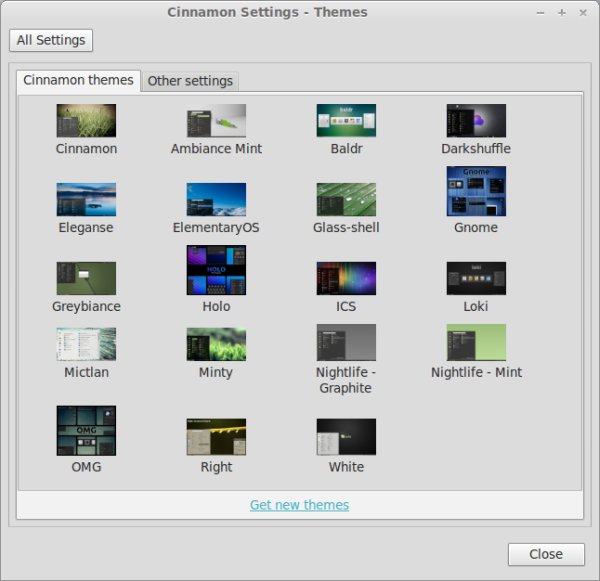The height and width of the screenshot is (581, 600).
Task: Open the Cinnamon themes tab
Action: [78, 80]
